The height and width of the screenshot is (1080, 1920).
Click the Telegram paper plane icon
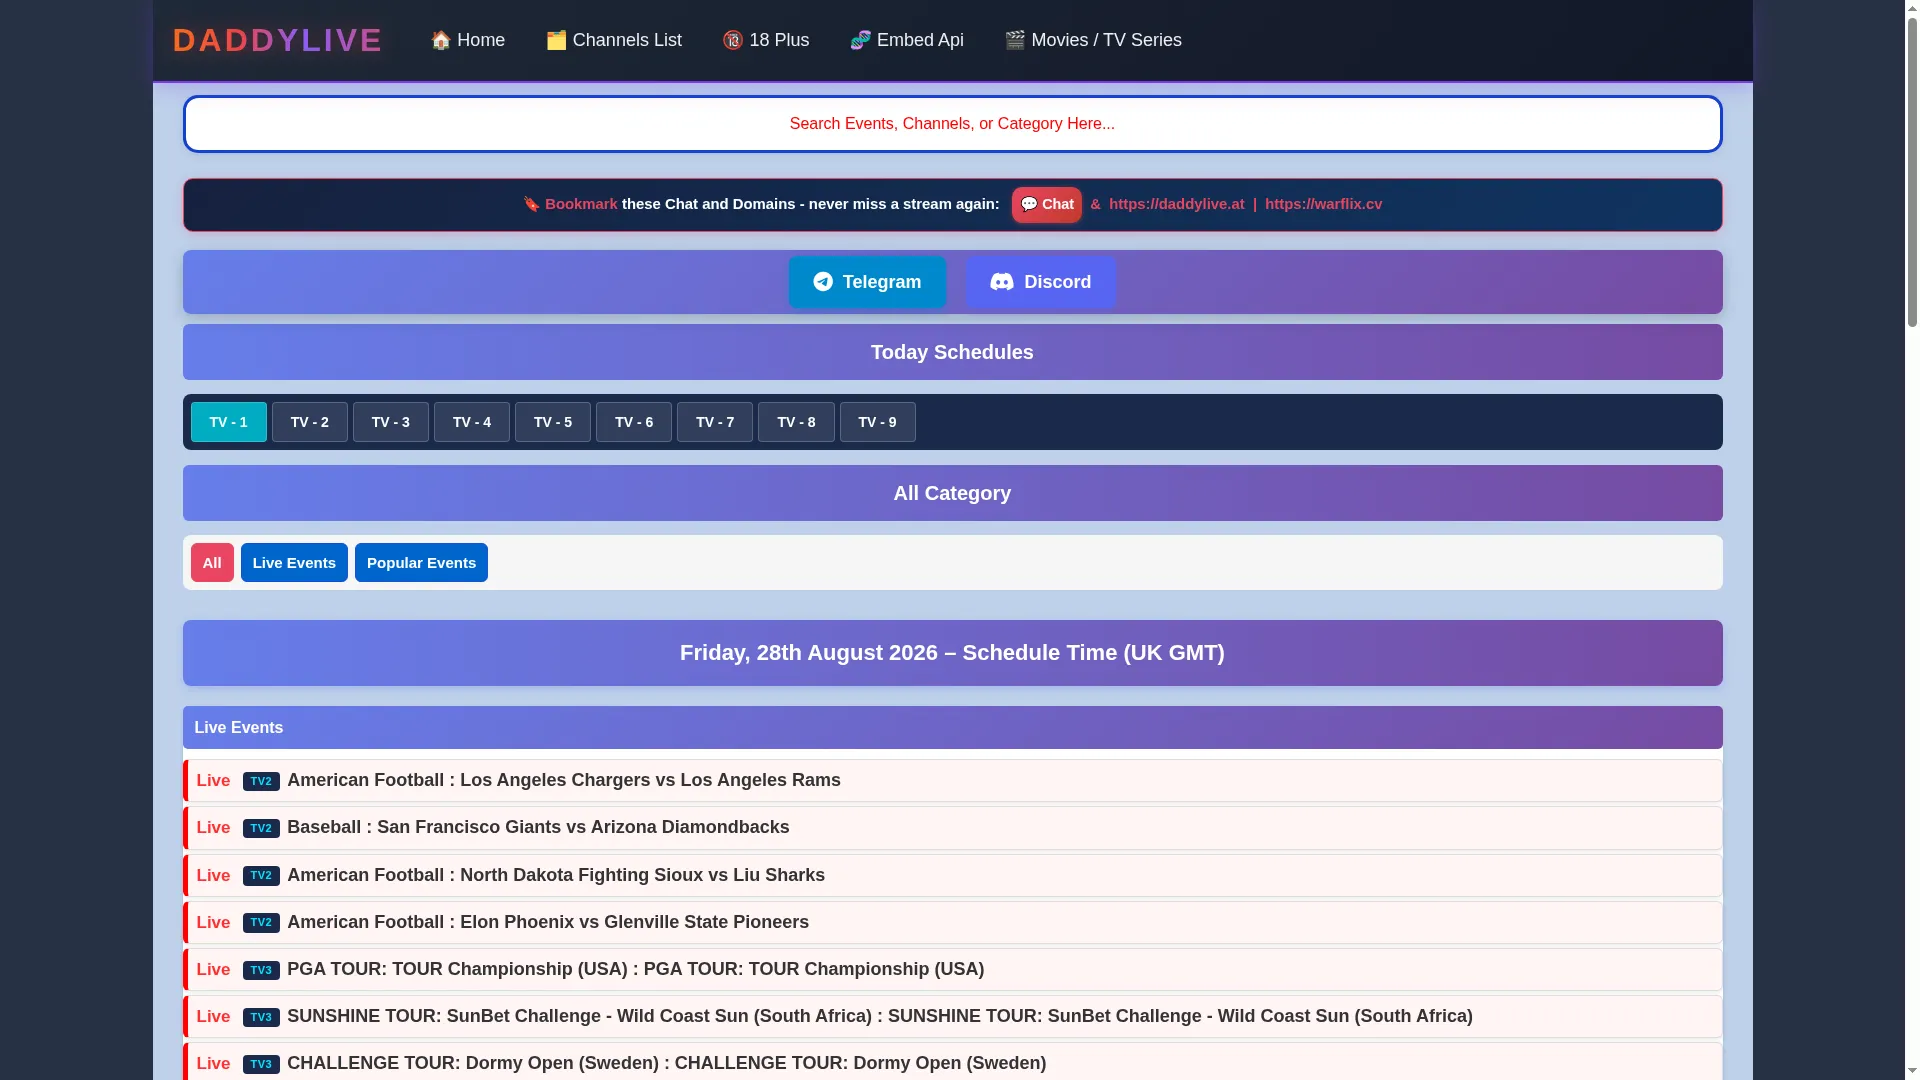pos(823,282)
